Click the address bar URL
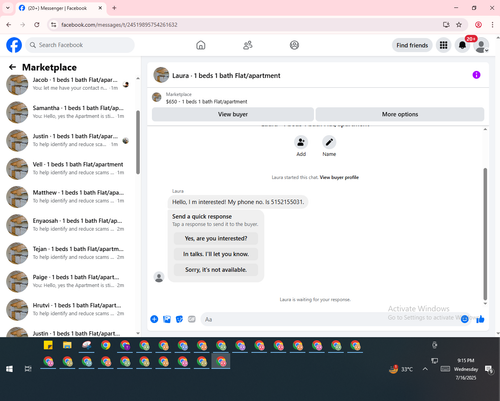This screenshot has width=500, height=401. (119, 25)
